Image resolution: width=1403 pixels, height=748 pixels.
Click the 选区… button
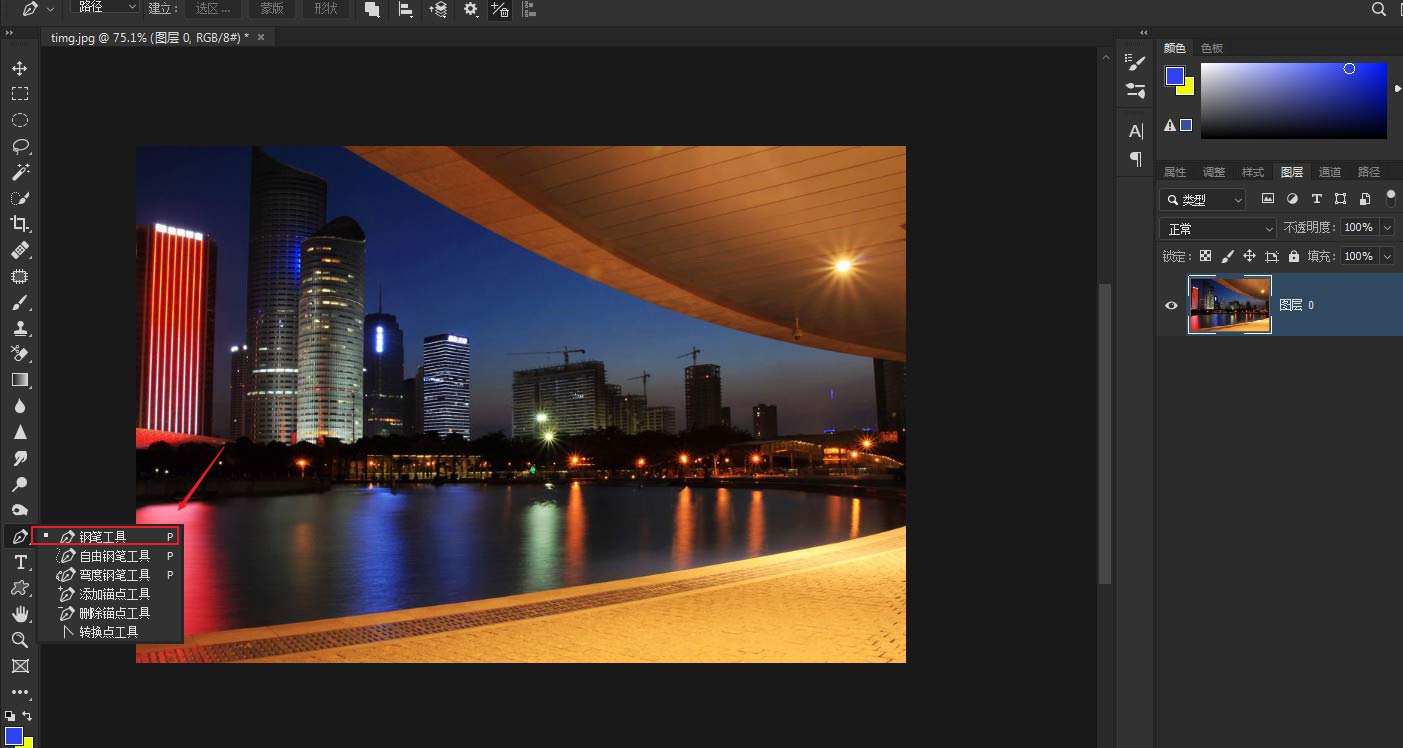click(x=213, y=8)
